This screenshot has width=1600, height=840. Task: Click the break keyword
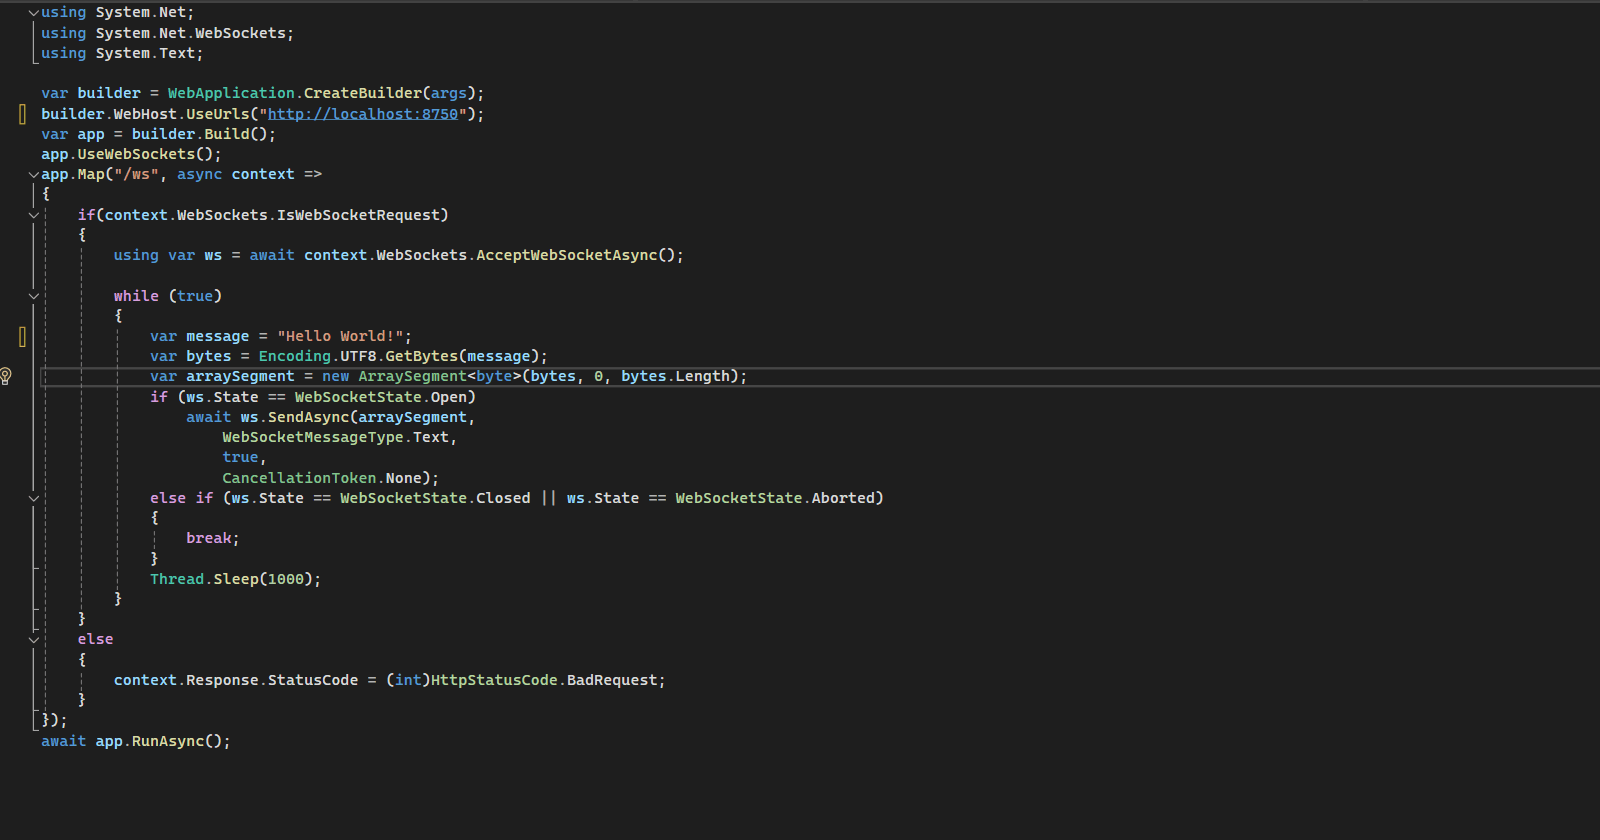click(x=210, y=538)
